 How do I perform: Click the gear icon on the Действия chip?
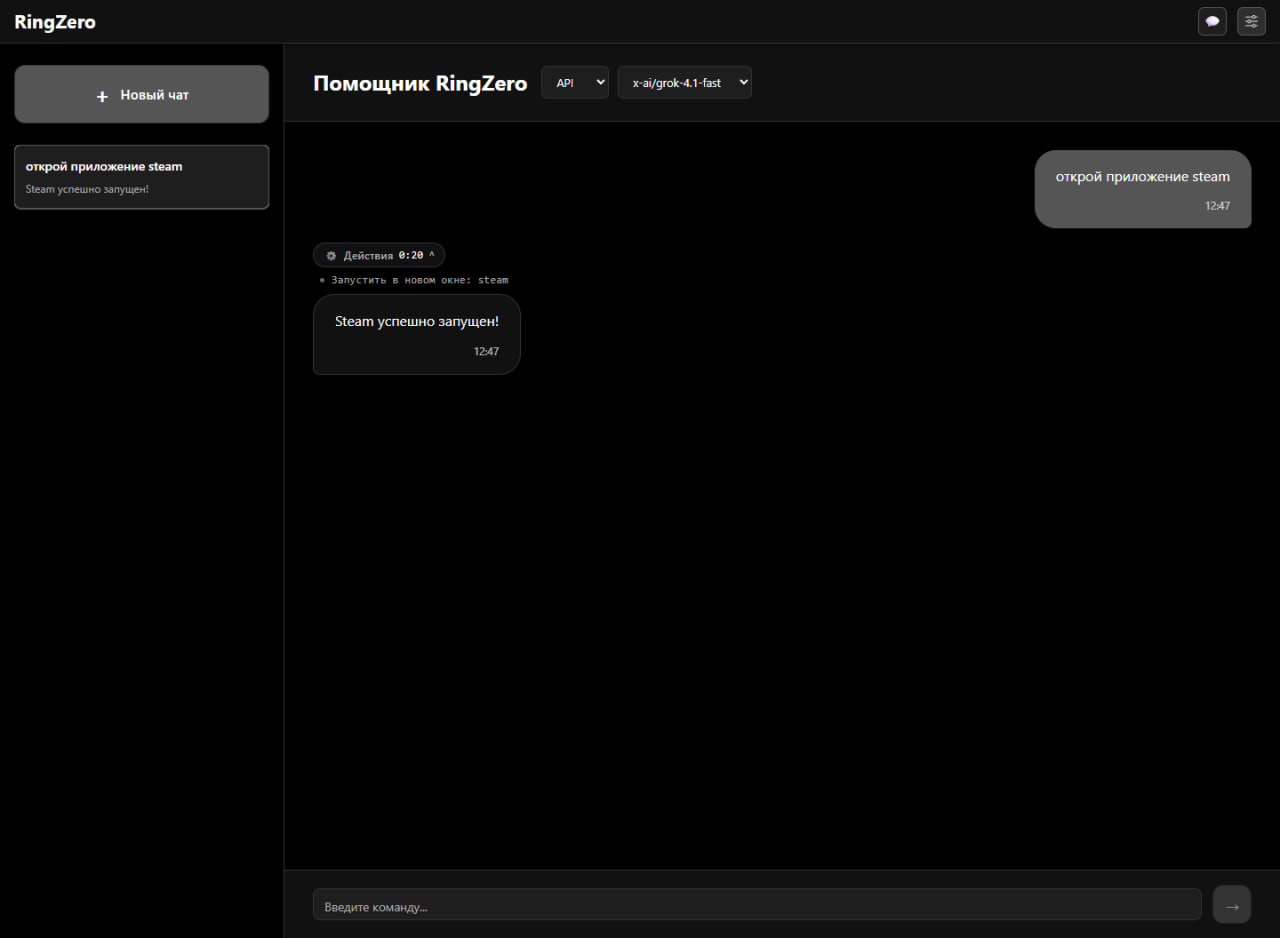pos(330,255)
